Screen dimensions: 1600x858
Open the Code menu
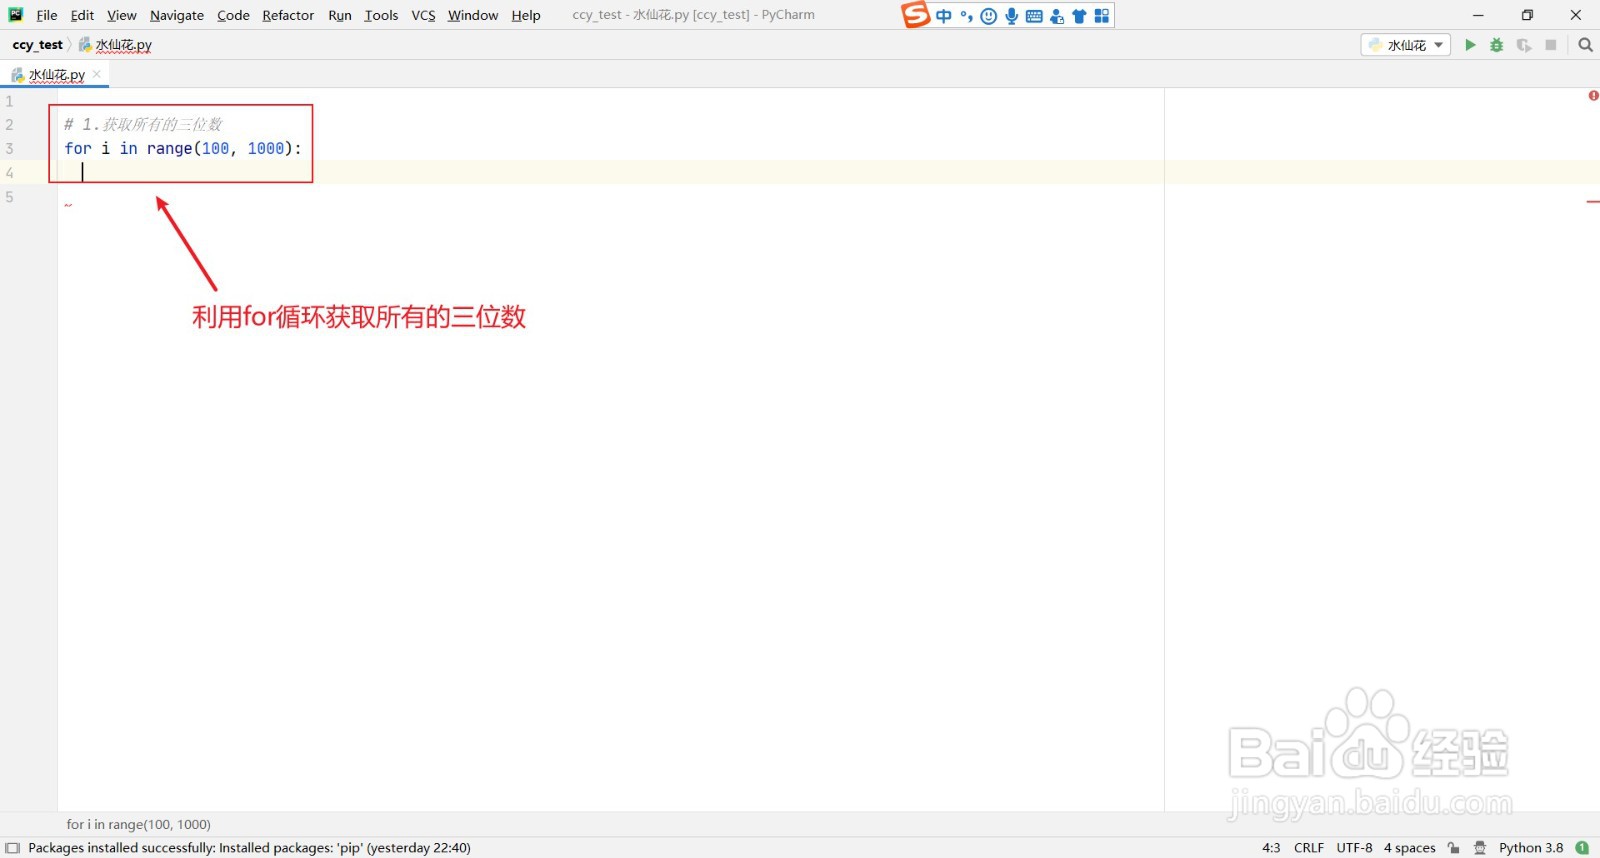(x=233, y=15)
